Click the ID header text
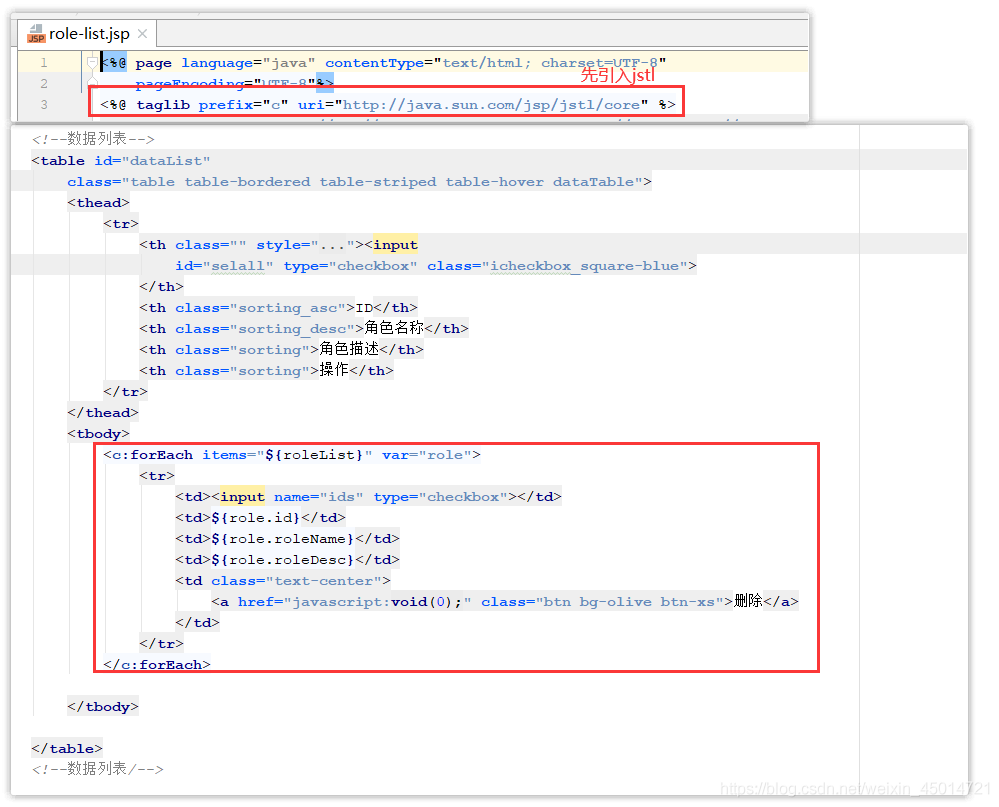999x807 pixels. pos(364,308)
